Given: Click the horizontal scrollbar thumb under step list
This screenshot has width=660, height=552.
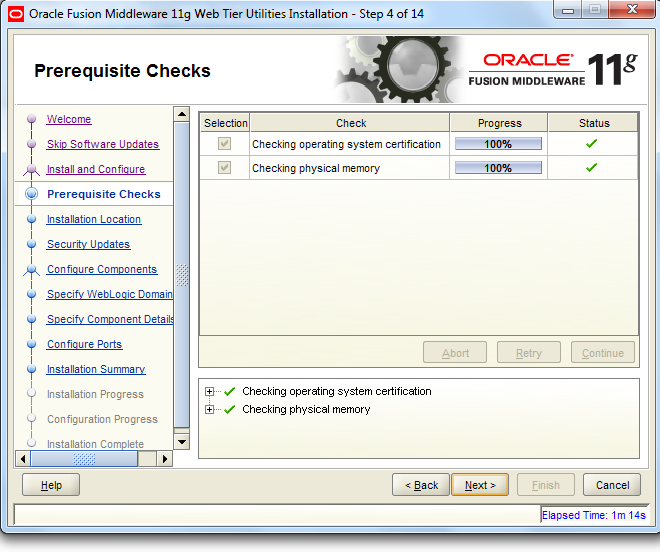Looking at the screenshot, I should click(84, 459).
